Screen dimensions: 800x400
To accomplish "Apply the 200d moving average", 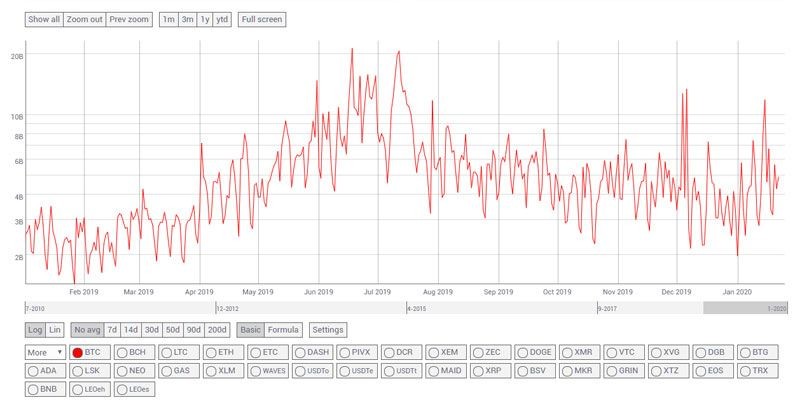I will [x=217, y=329].
